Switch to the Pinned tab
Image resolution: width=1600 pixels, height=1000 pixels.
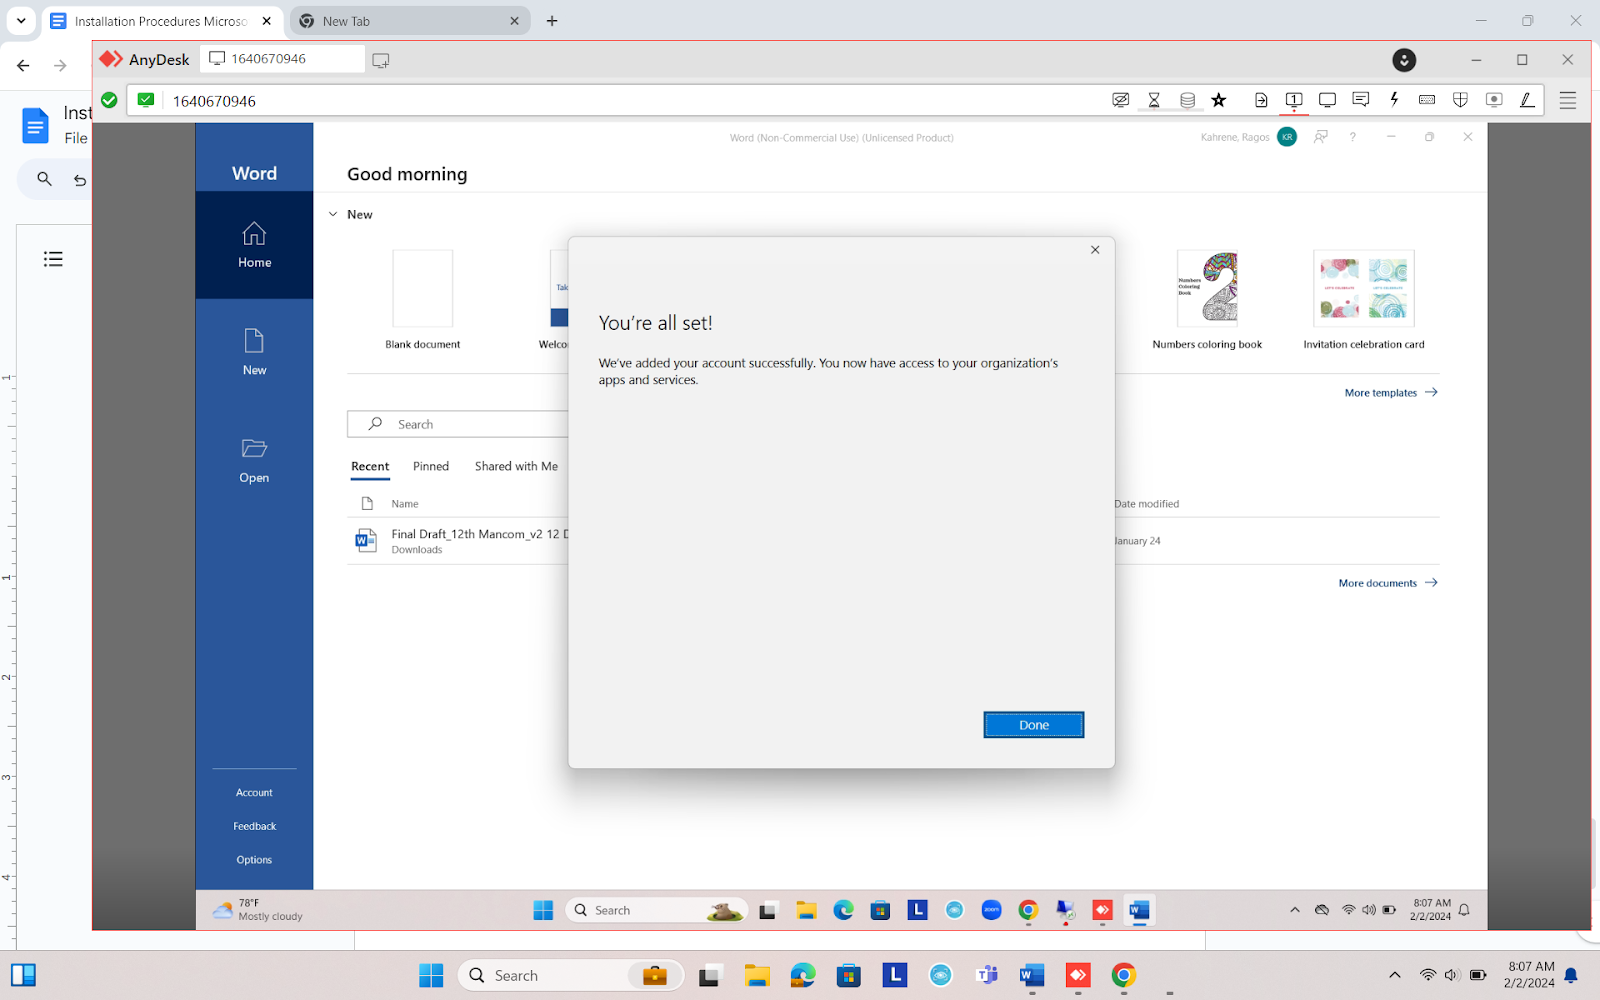coord(431,467)
